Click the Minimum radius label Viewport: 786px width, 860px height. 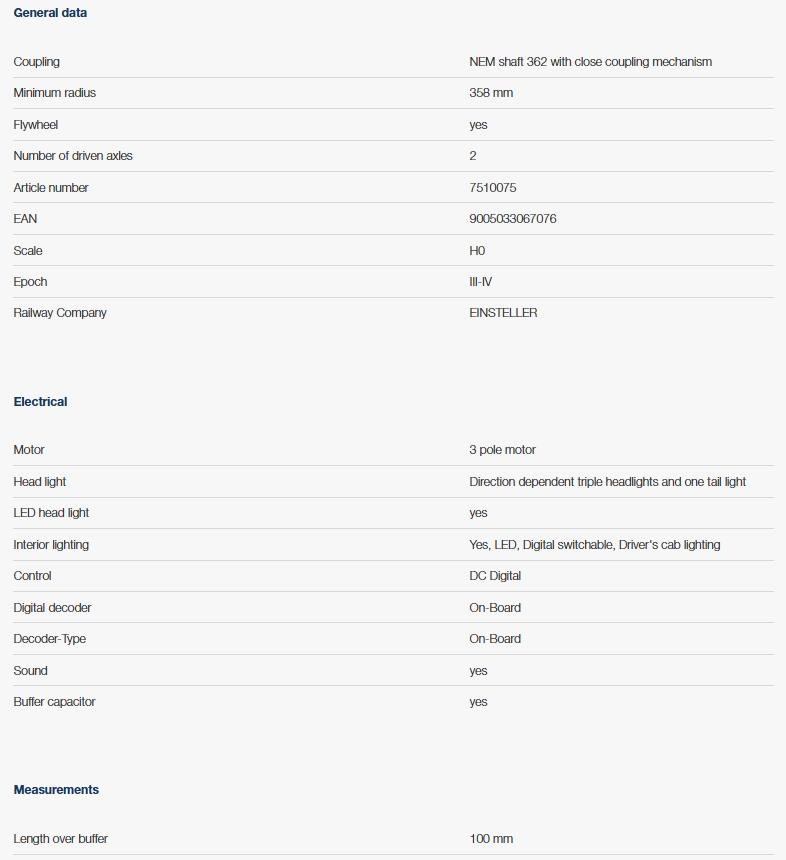click(55, 93)
